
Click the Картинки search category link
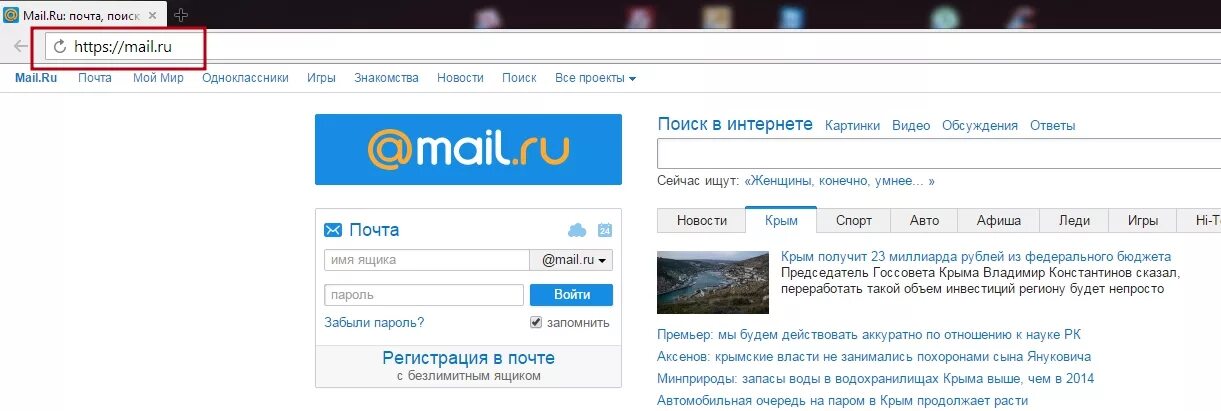coord(852,125)
